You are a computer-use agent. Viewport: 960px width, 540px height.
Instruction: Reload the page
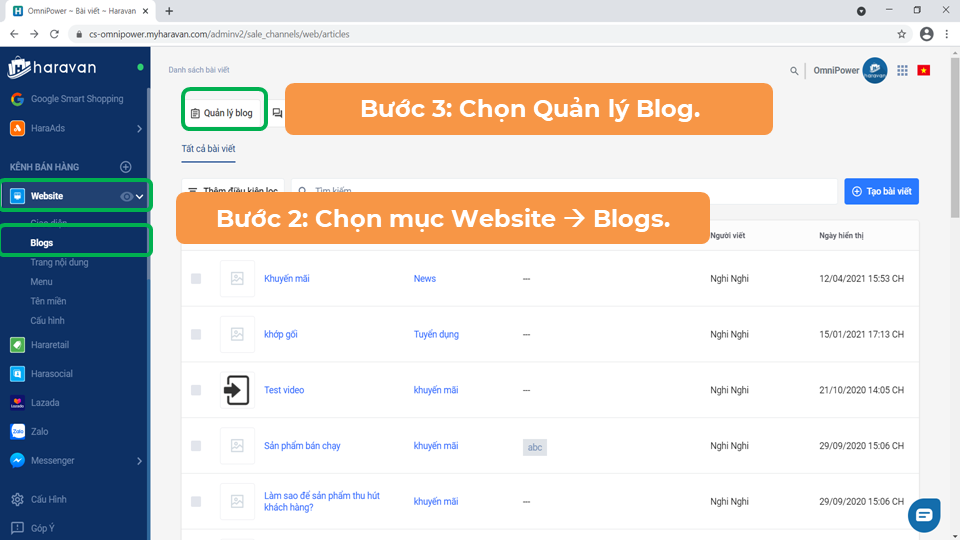54,34
